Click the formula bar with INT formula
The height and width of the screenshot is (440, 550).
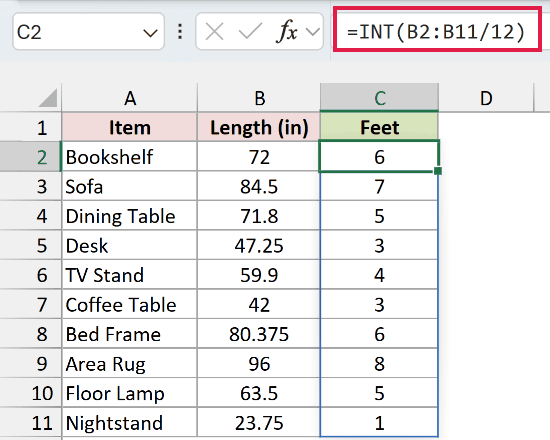(x=436, y=32)
